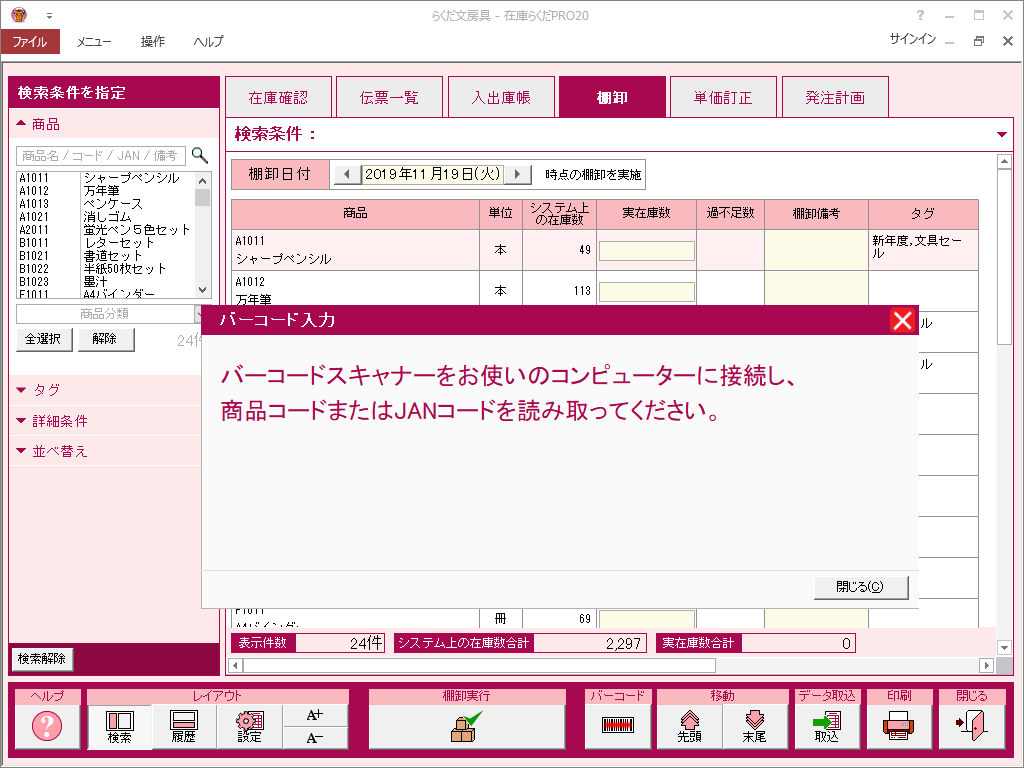Open the 履歴 layout view
Screen dimensions: 1024x768
pos(184,726)
